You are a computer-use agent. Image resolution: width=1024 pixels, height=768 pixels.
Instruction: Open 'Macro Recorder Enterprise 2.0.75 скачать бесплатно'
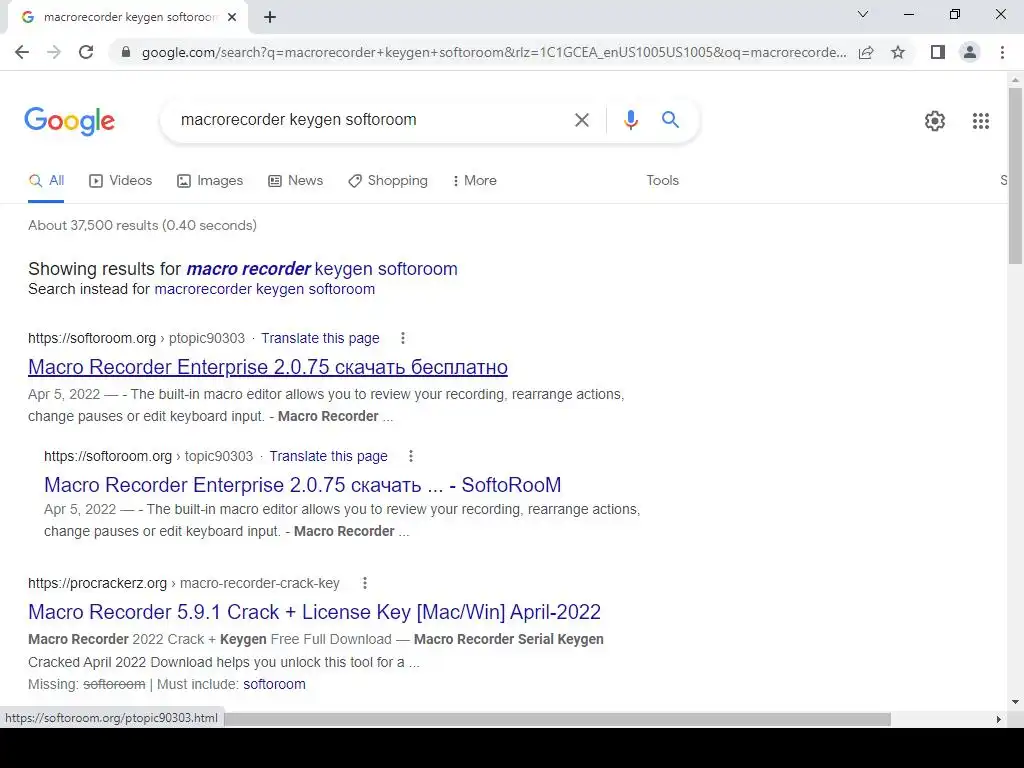tap(268, 367)
